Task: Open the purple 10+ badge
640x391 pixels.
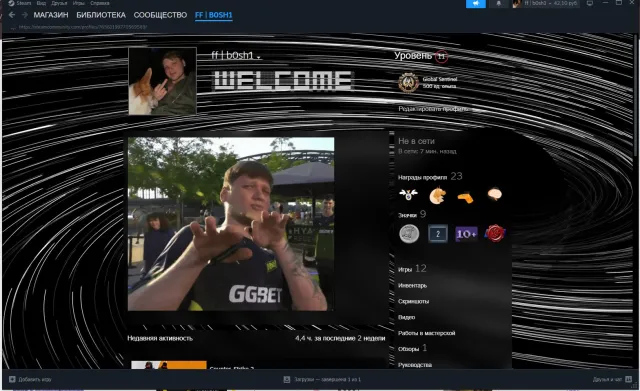Action: tap(466, 234)
